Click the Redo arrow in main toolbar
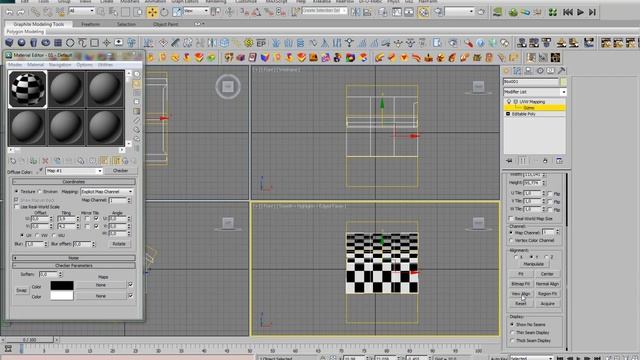640x360 pixels. point(20,12)
